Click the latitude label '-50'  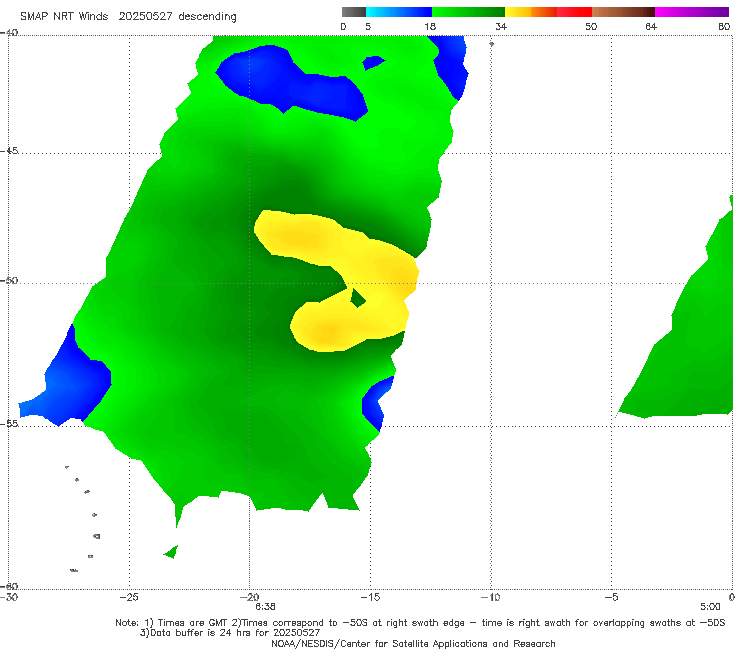point(9,280)
